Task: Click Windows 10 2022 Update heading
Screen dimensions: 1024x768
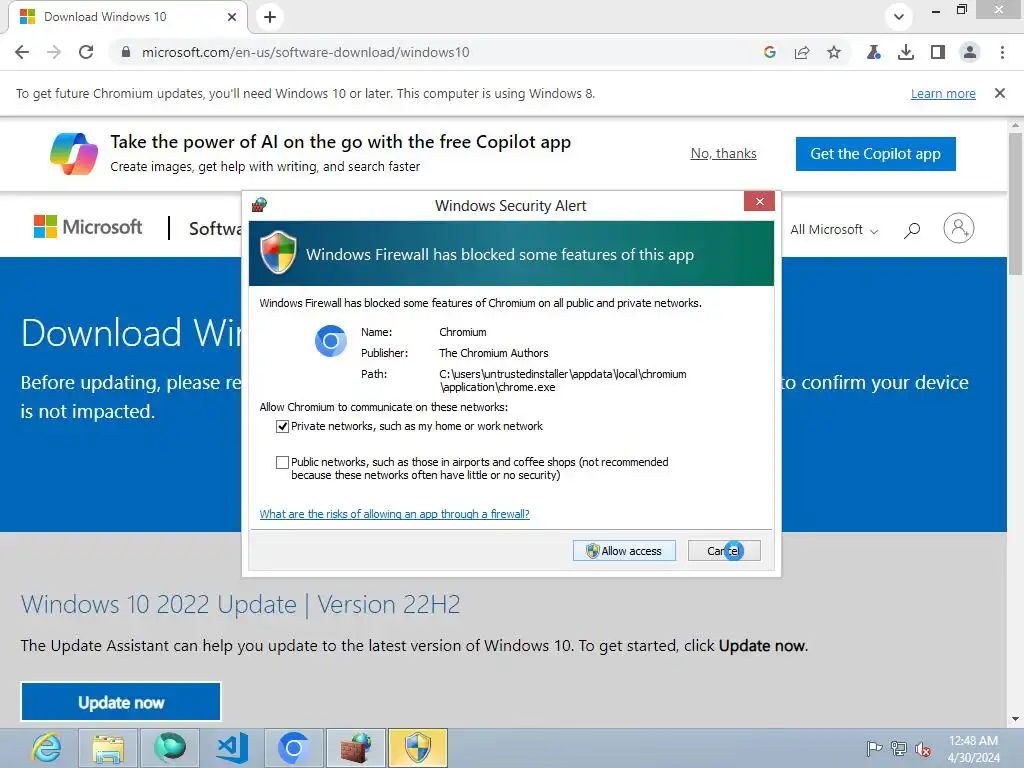Action: [x=240, y=605]
